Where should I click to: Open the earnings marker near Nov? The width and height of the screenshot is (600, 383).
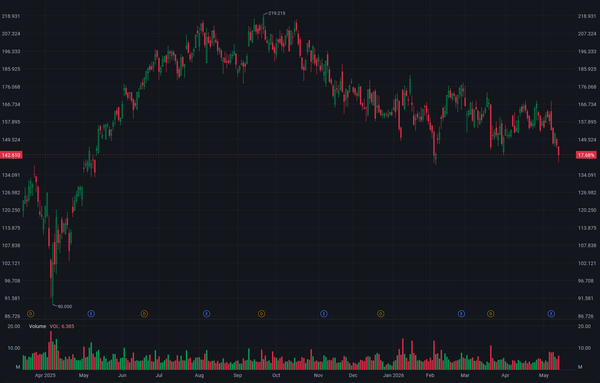(324, 314)
